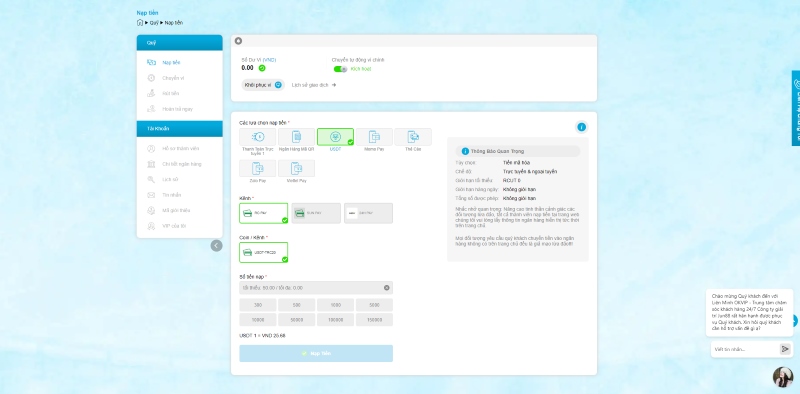
Task: Choose the Viettel Pay payment icon
Action: pyautogui.click(x=296, y=168)
